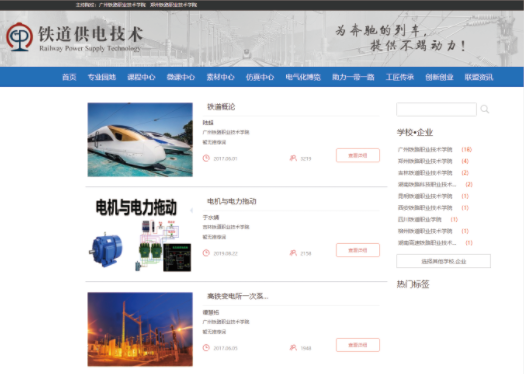View details button for 铁道概论 course

358,155
